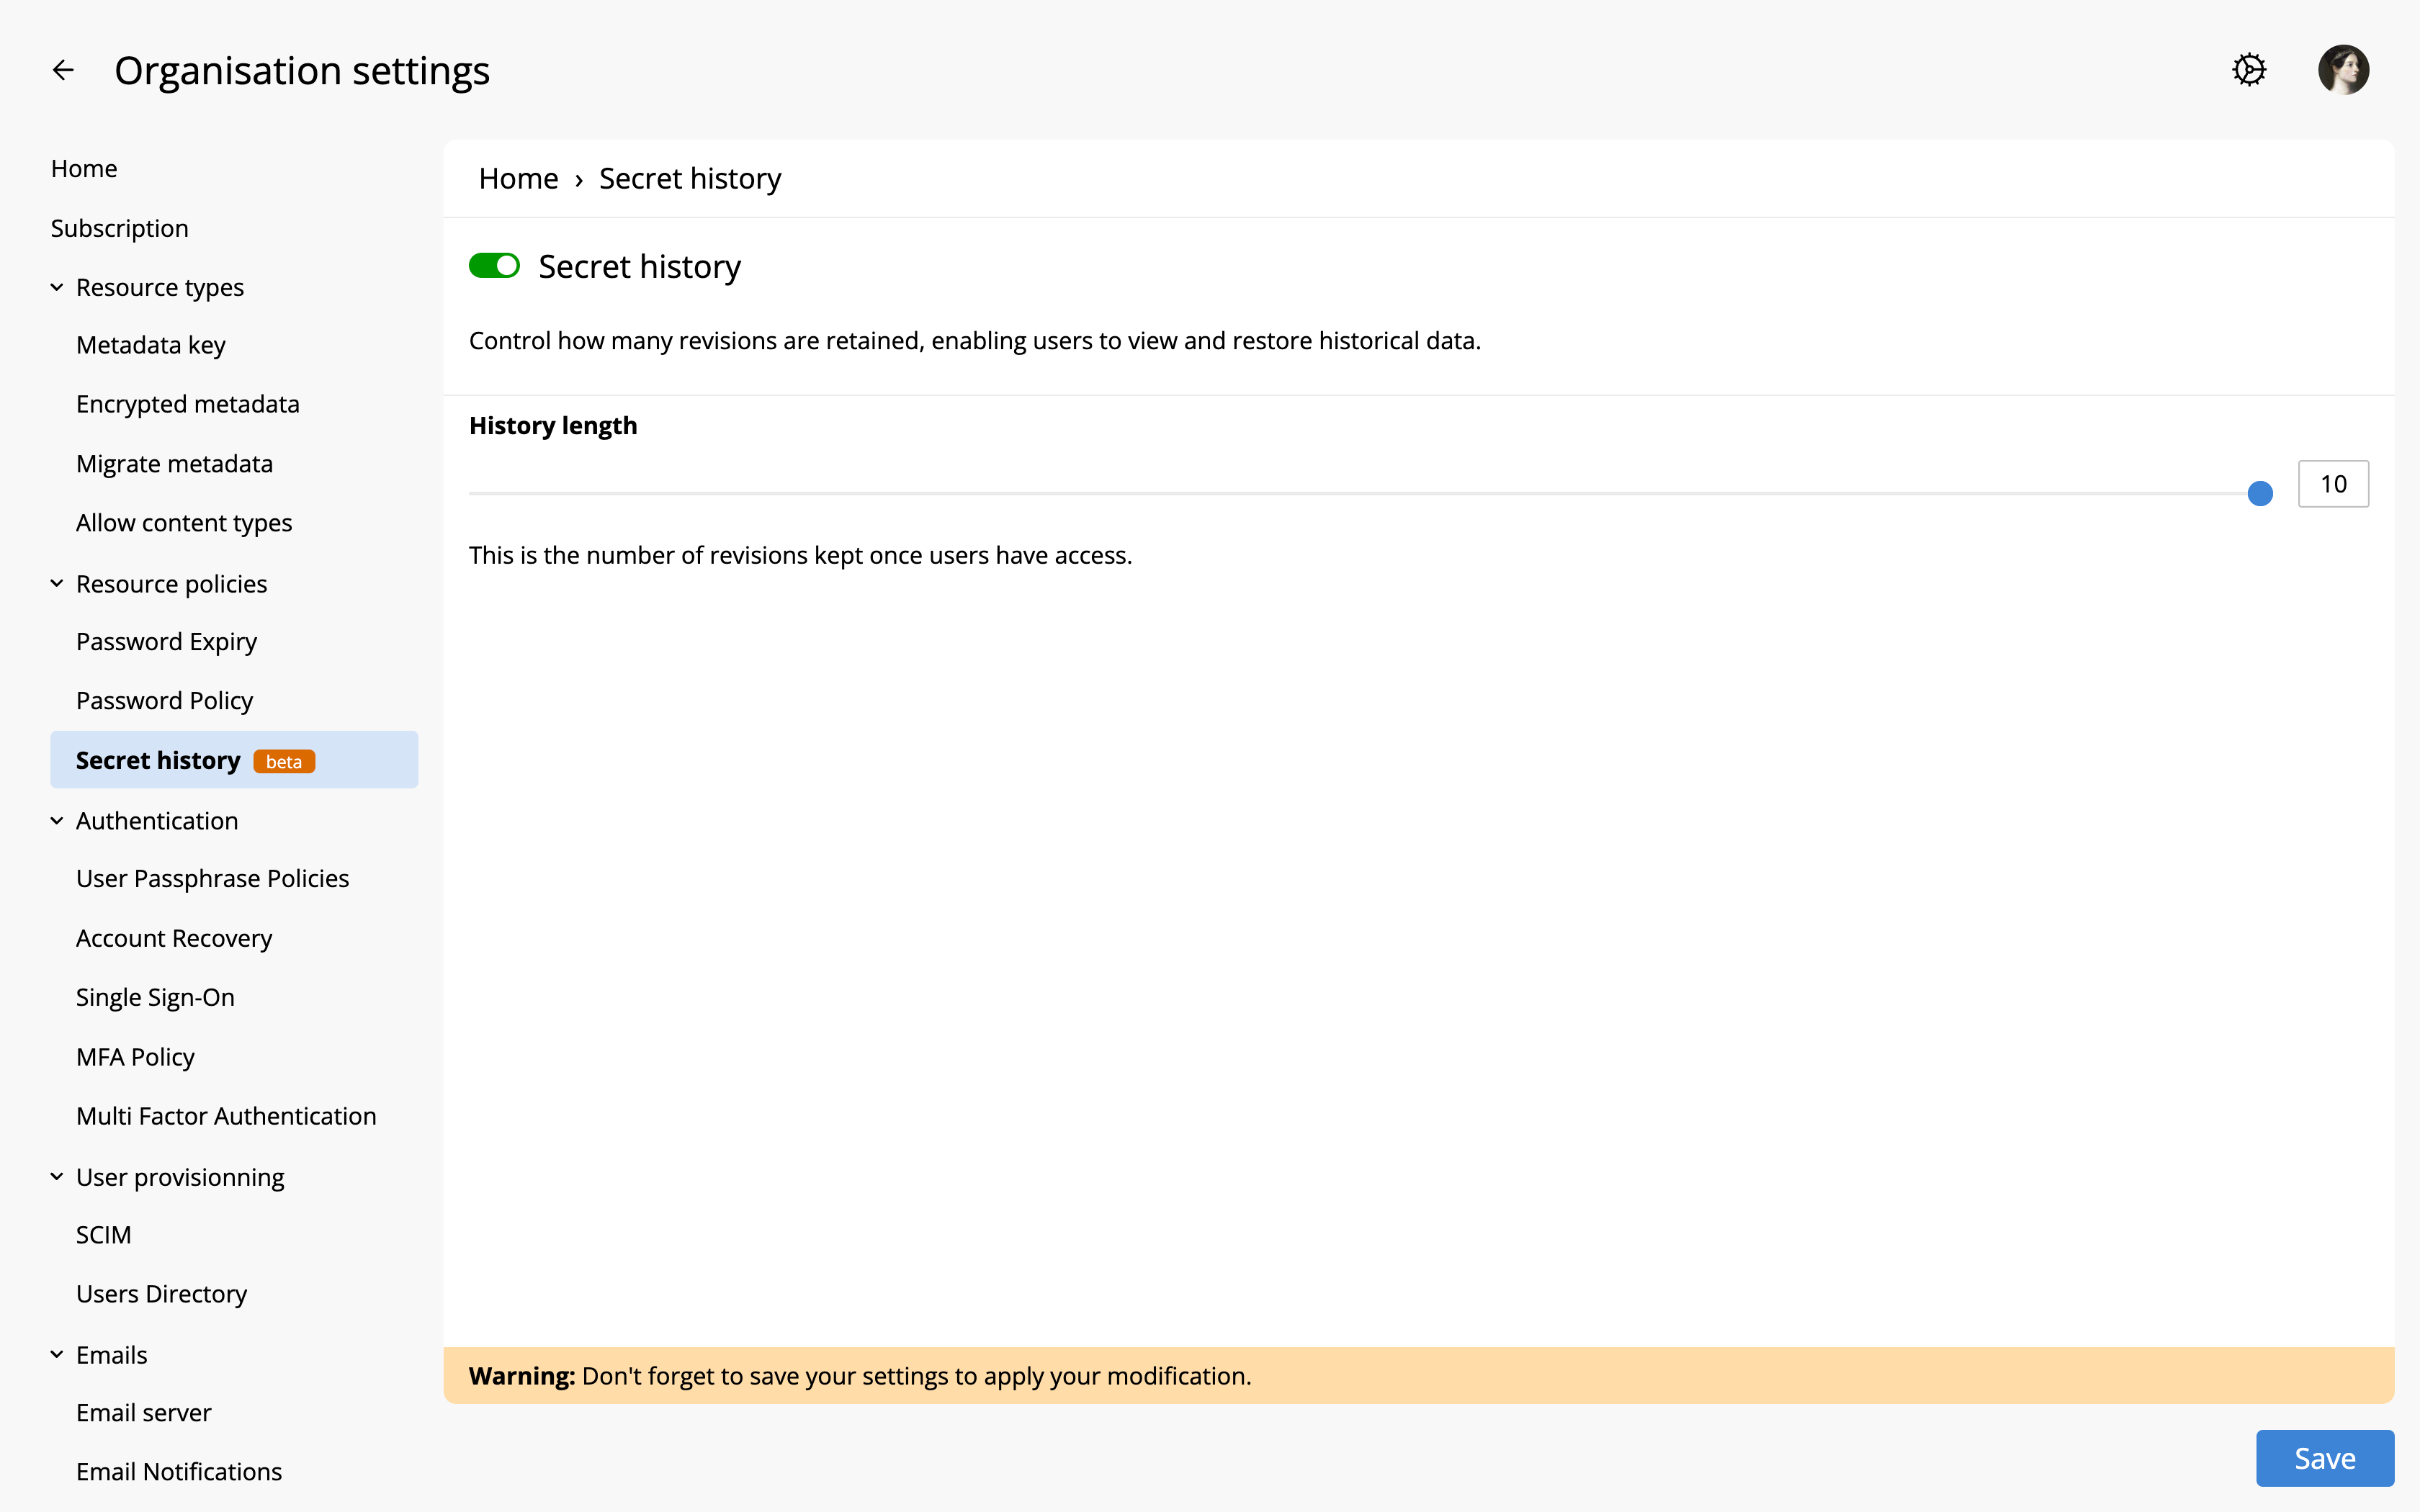The width and height of the screenshot is (2420, 1512).
Task: Select Secret history sidebar item
Action: [x=234, y=759]
